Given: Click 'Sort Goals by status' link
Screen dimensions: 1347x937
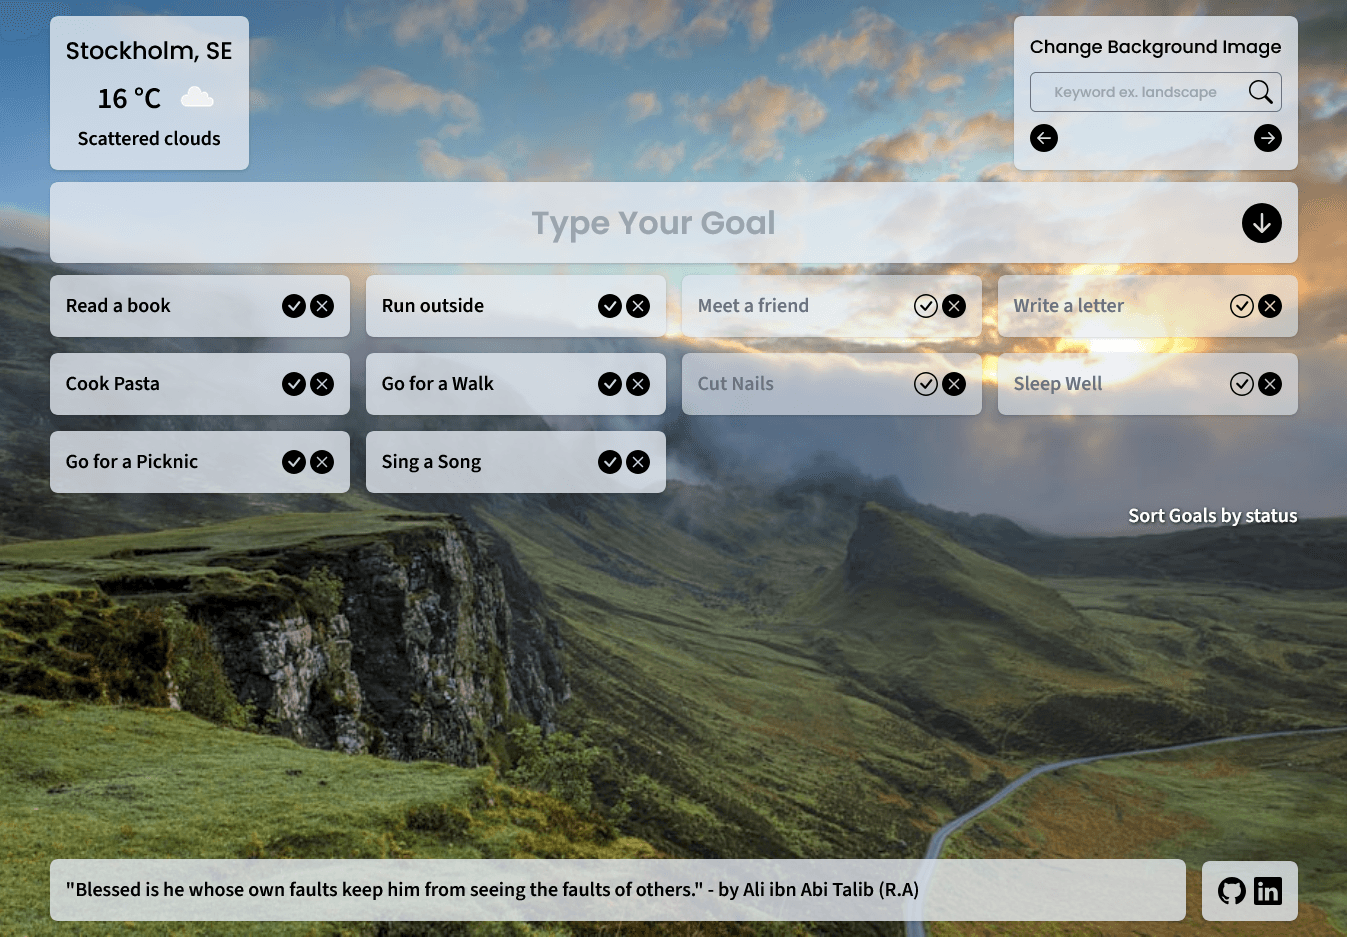Looking at the screenshot, I should click(x=1212, y=516).
